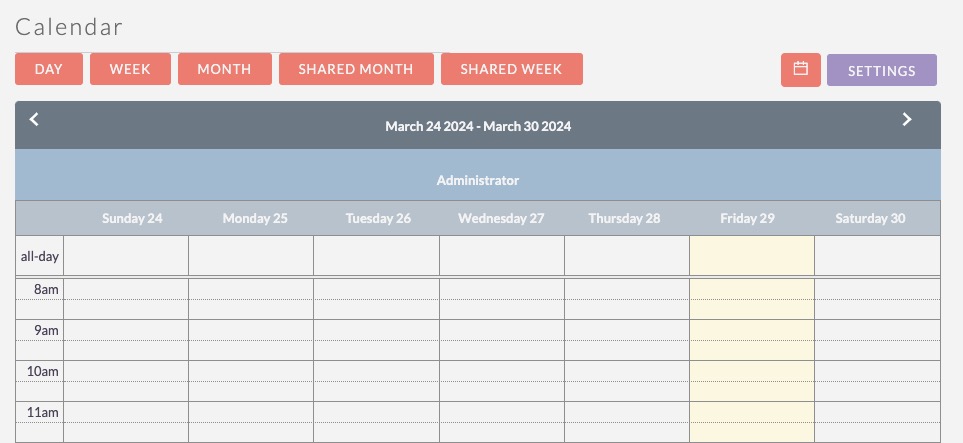
Task: Click the calendar date picker icon
Action: (800, 70)
